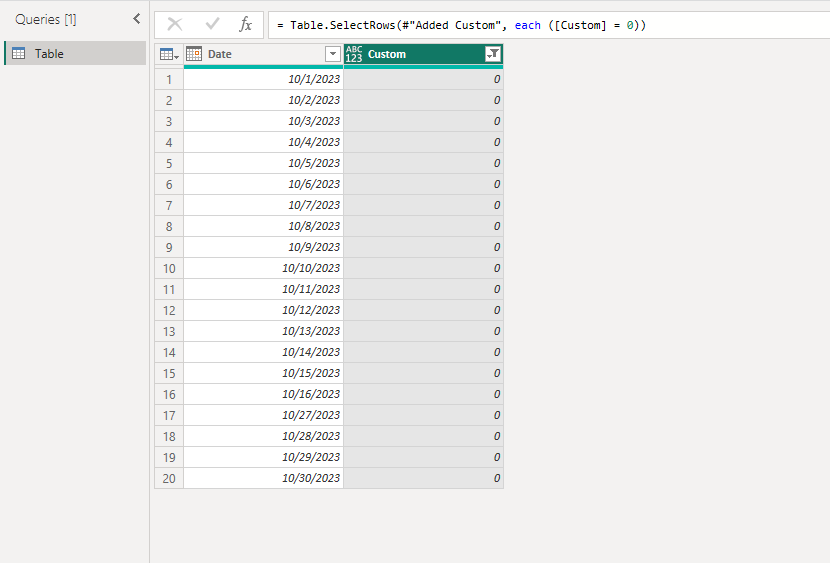Click Custom value 0 in 10/27/2023 row
The image size is (830, 563).
pos(423,415)
